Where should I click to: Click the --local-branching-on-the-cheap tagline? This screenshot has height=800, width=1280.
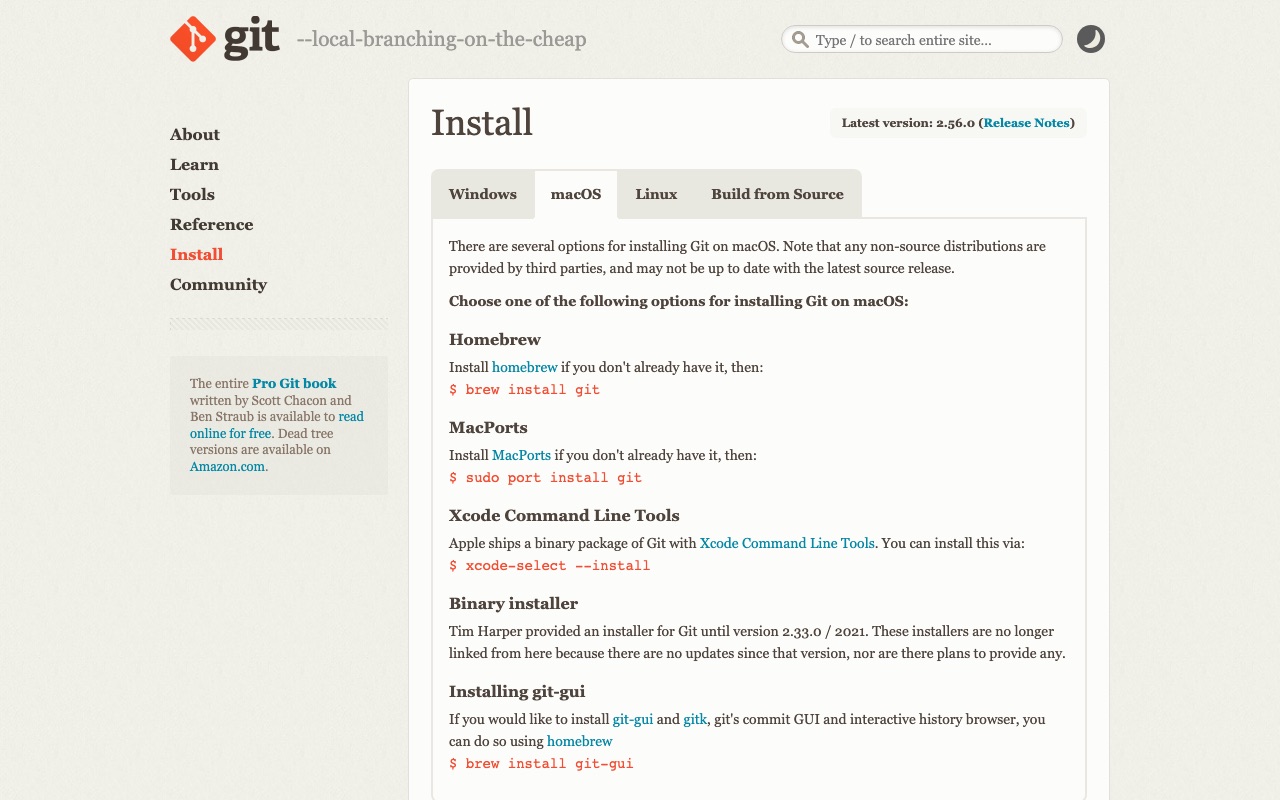tap(441, 40)
